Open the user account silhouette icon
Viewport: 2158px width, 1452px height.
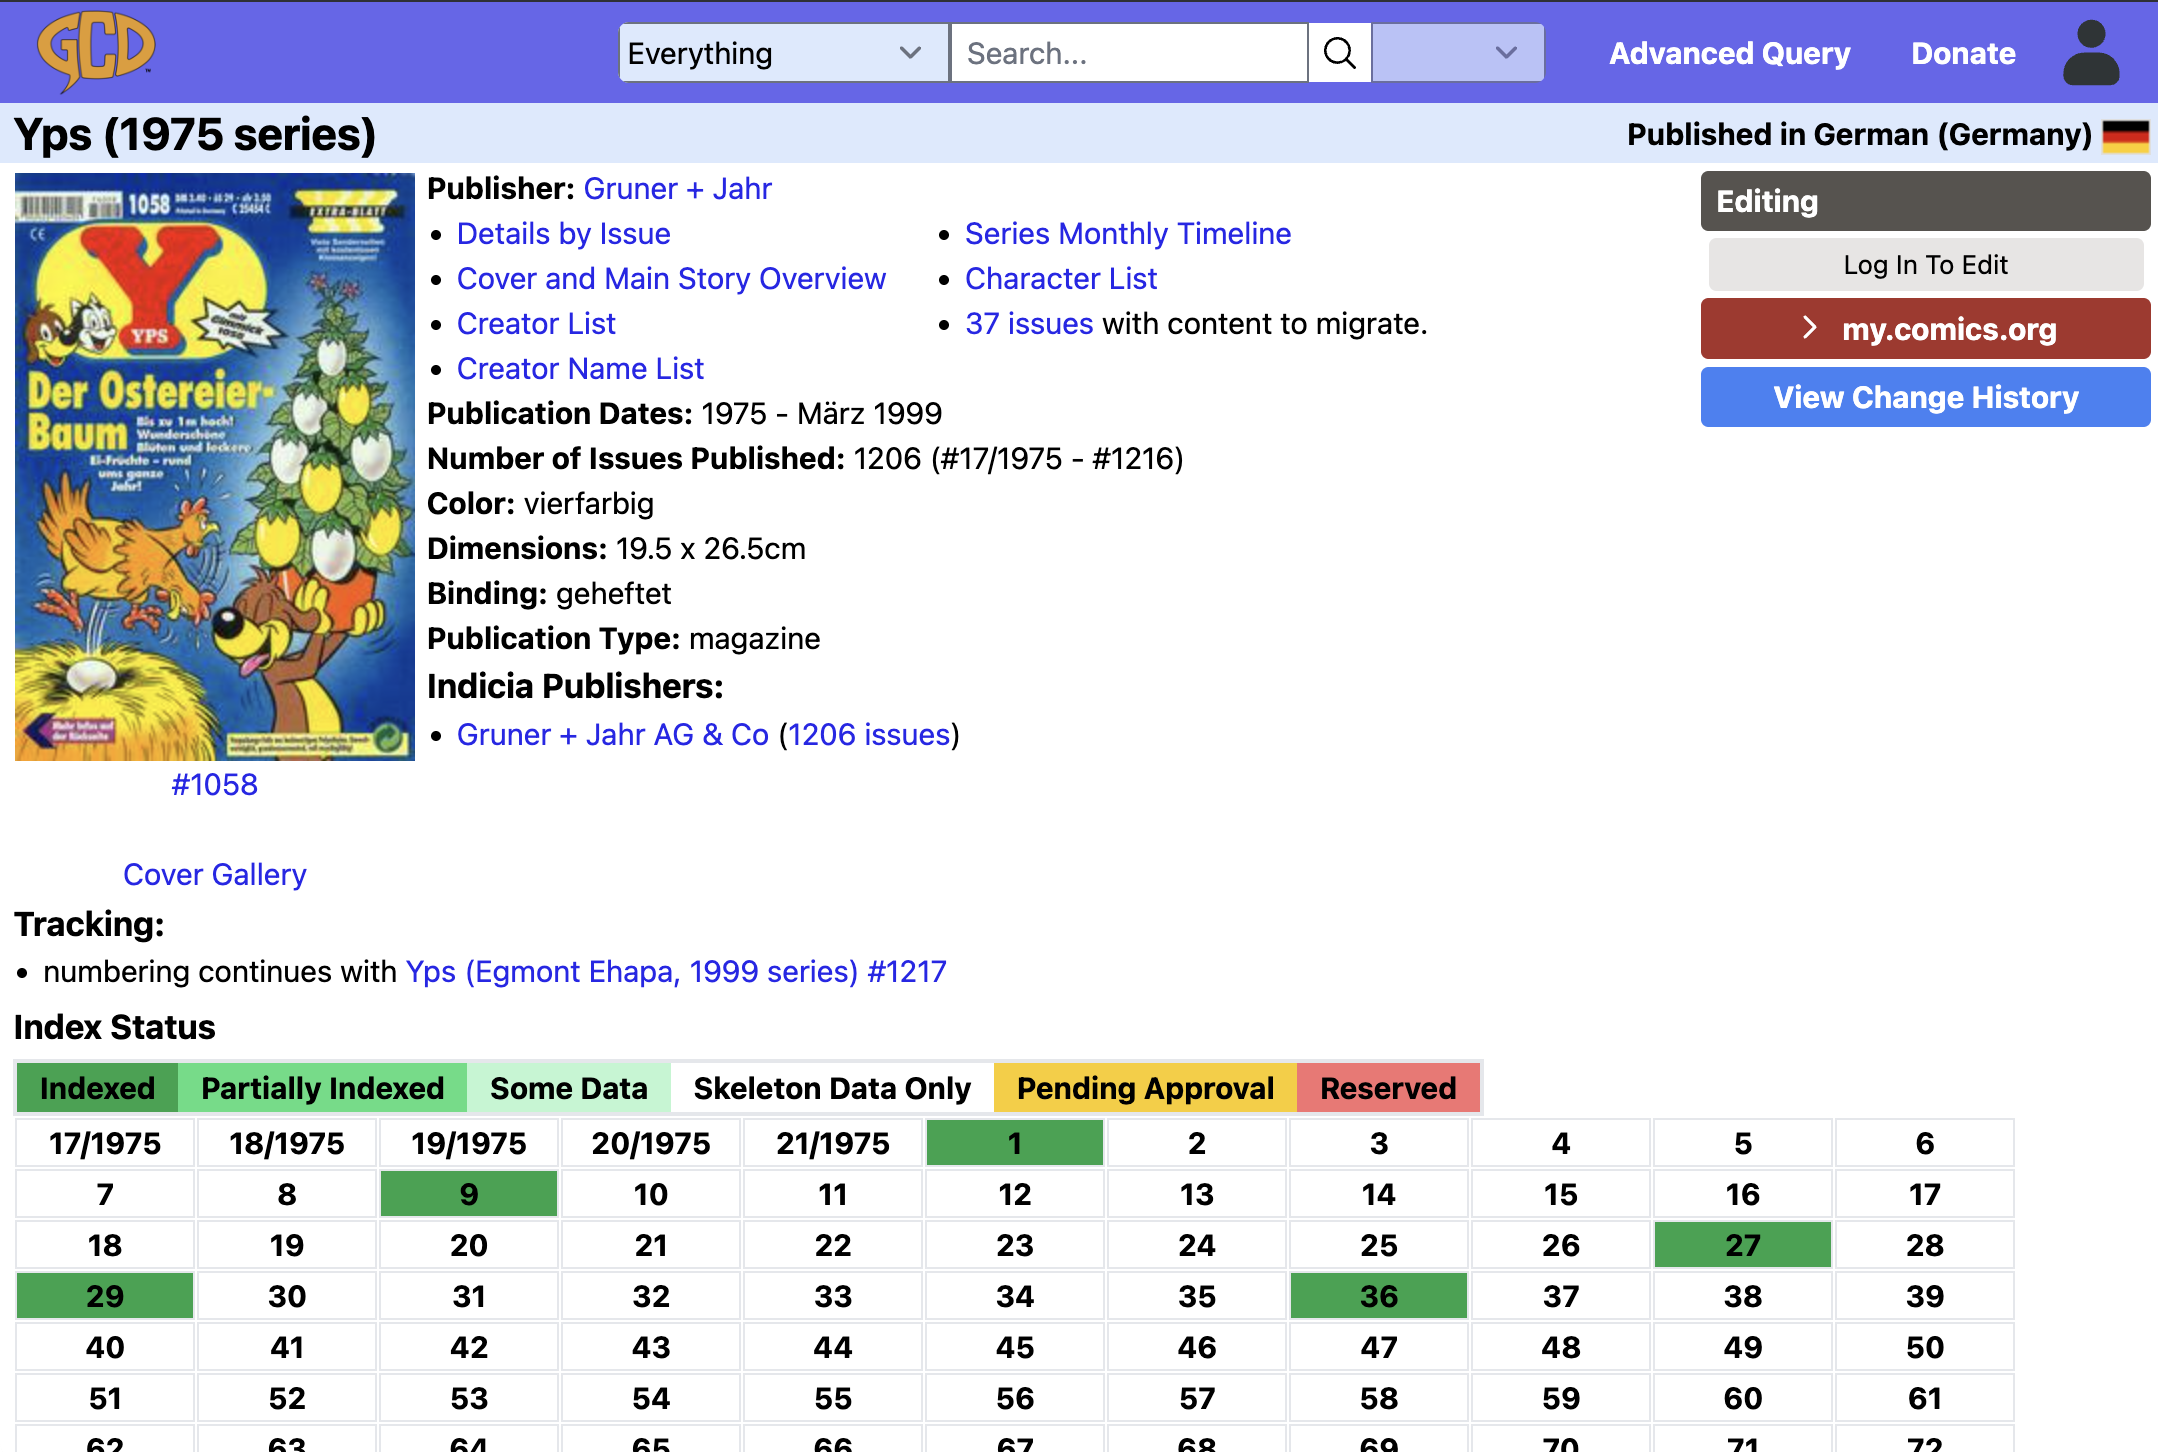(2091, 53)
